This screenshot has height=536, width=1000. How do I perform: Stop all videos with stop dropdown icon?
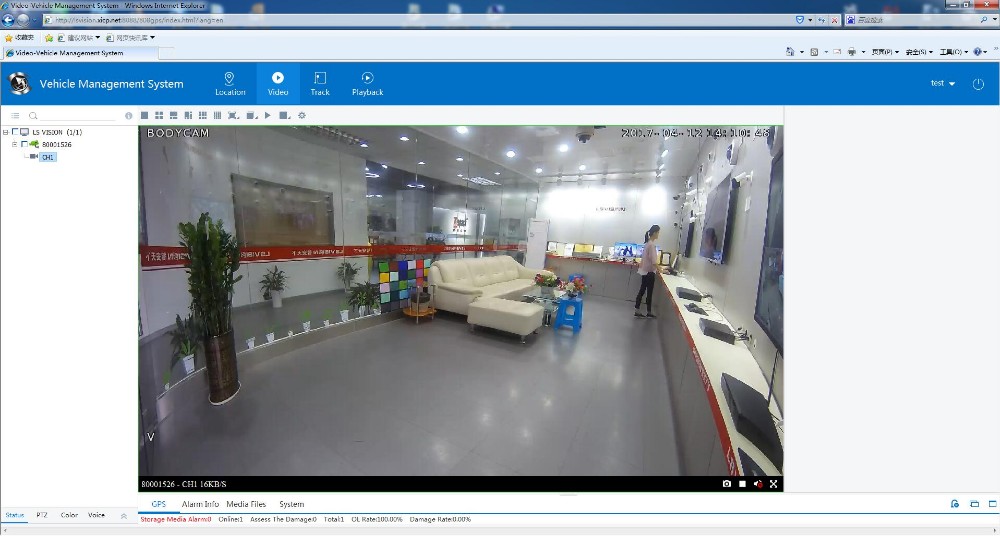point(285,115)
